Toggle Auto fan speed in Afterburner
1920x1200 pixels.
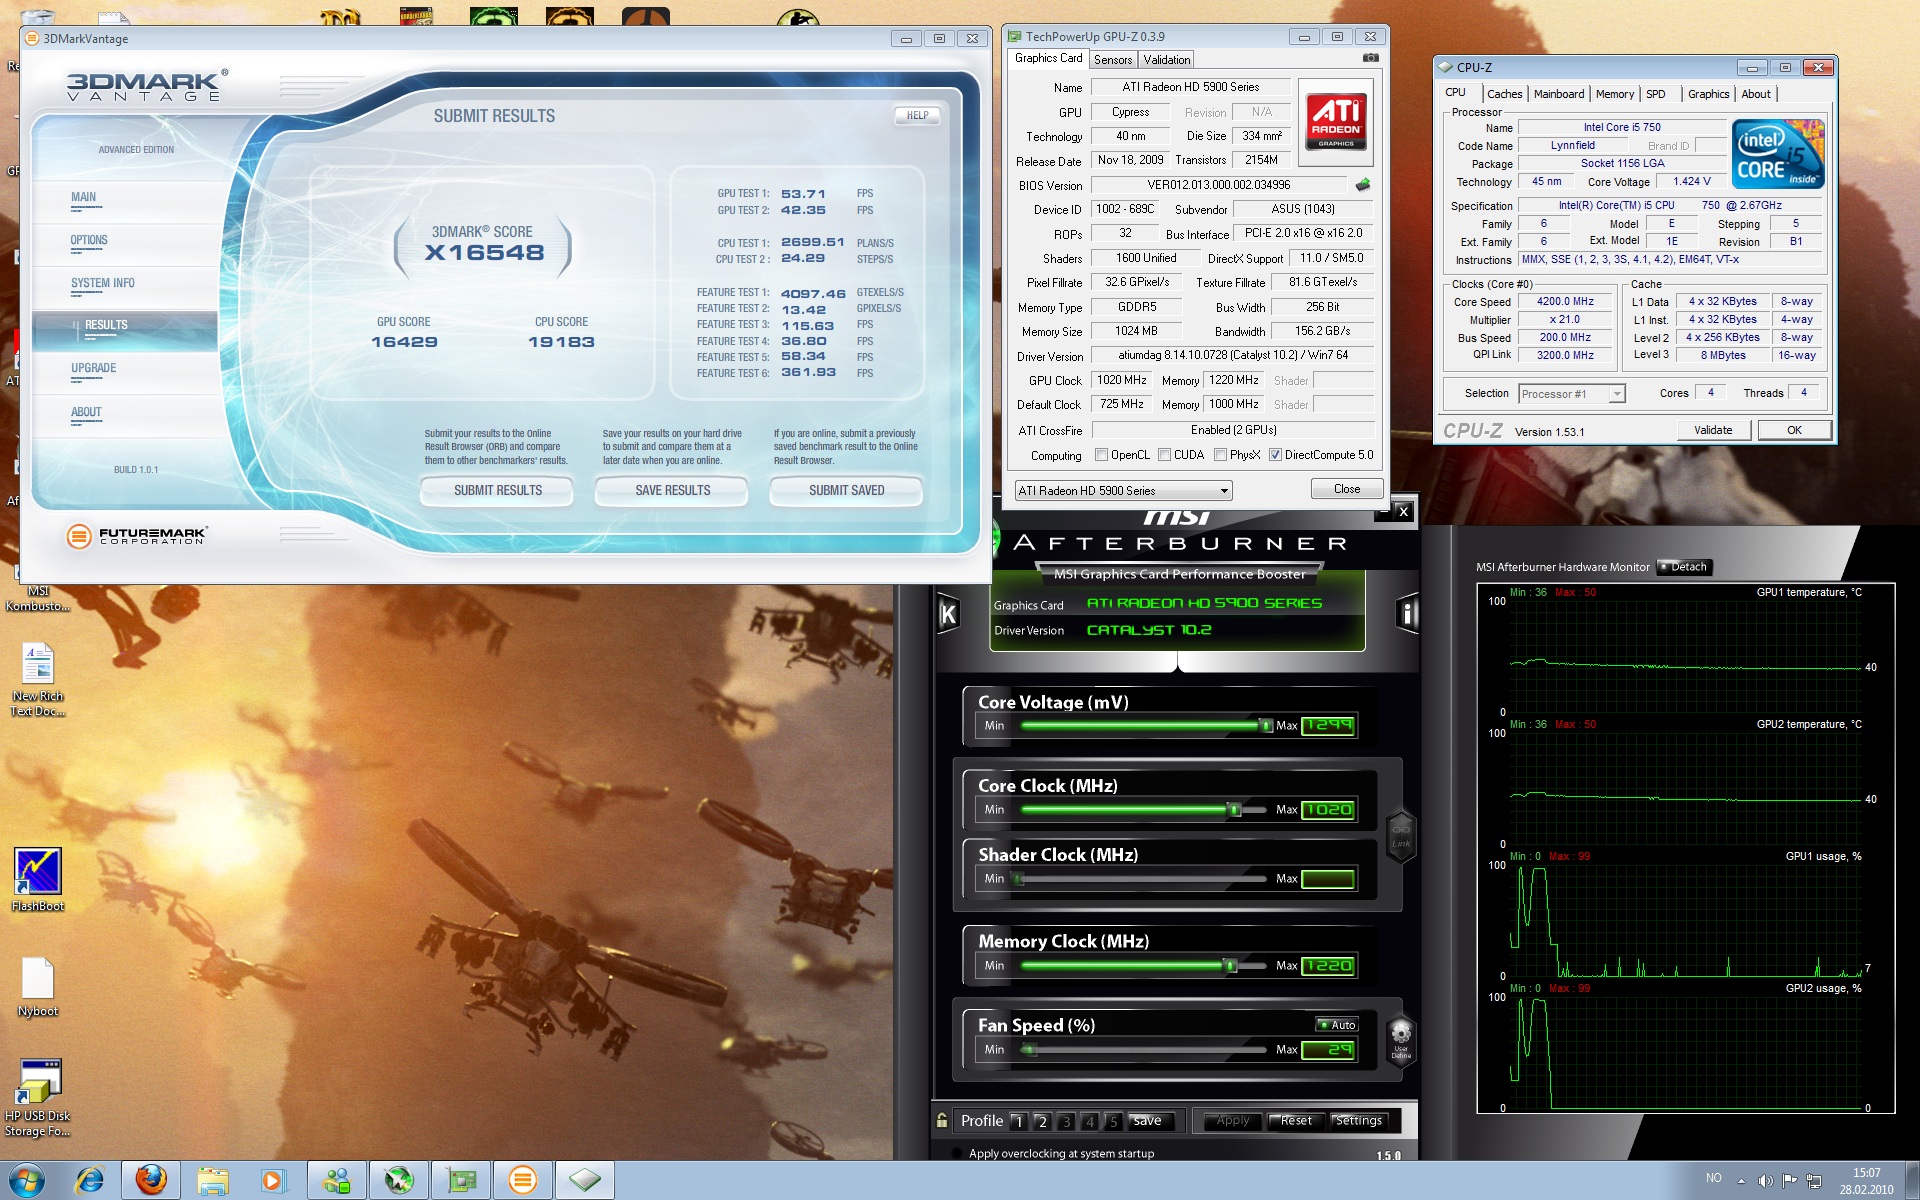point(1337,1025)
